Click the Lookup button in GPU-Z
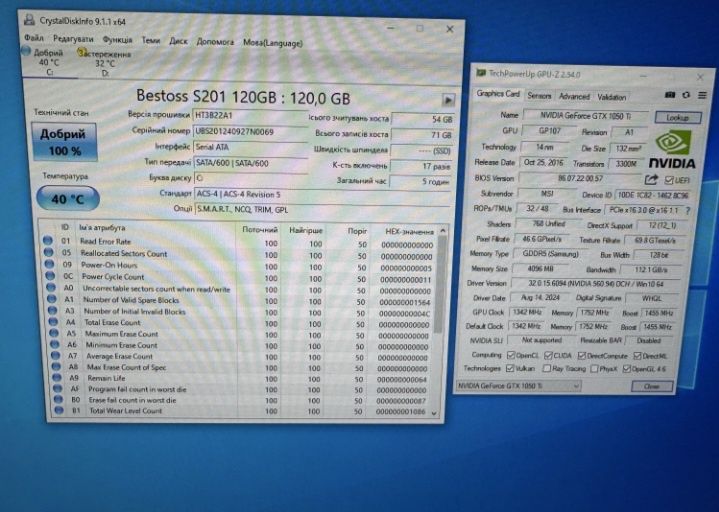This screenshot has height=512, width=719. point(678,118)
